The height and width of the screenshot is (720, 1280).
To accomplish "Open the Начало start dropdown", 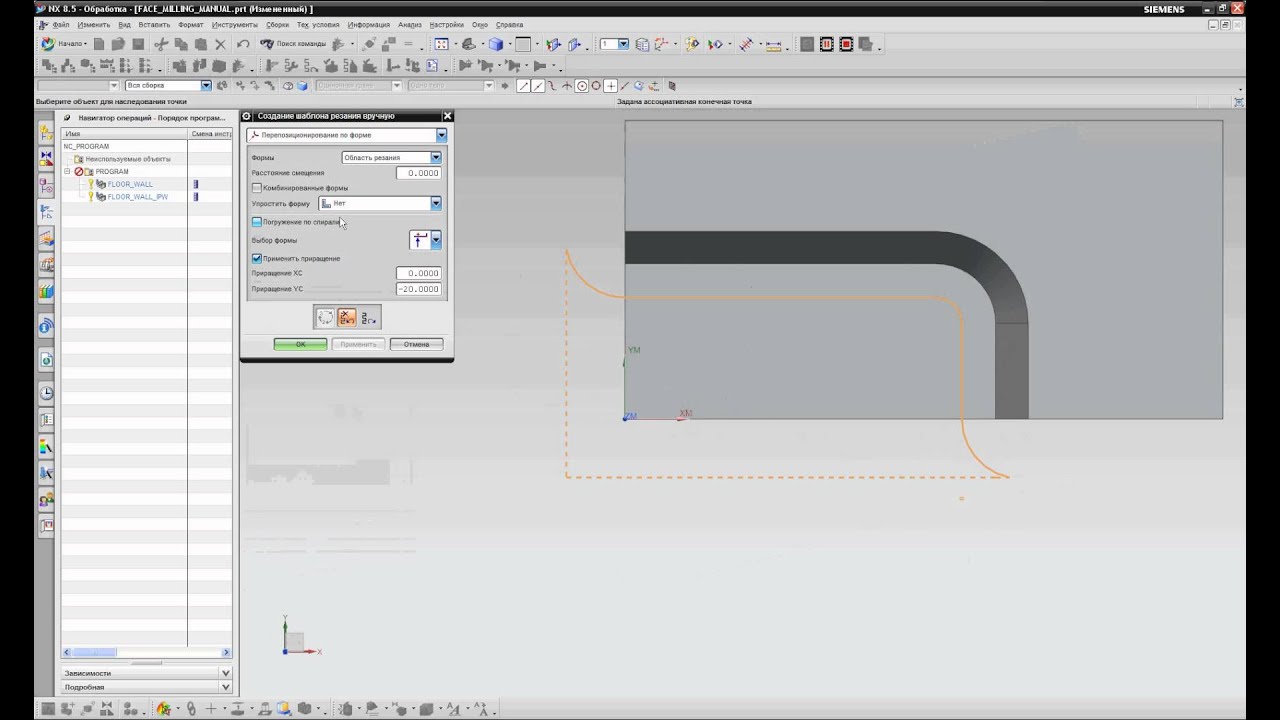I will [64, 44].
